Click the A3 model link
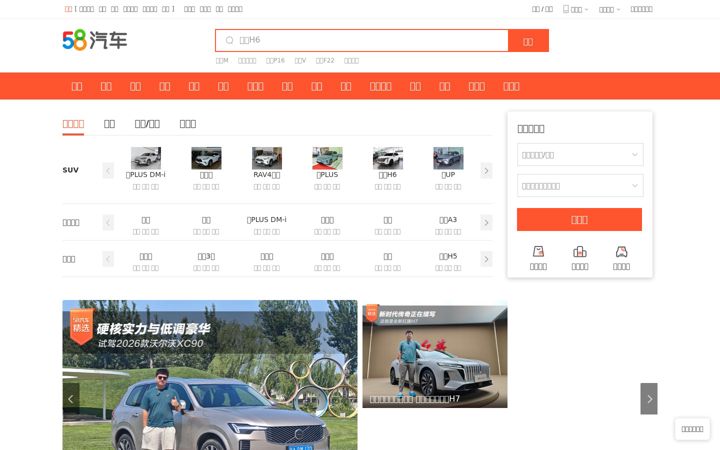Image resolution: width=720 pixels, height=450 pixels. pyautogui.click(x=448, y=220)
